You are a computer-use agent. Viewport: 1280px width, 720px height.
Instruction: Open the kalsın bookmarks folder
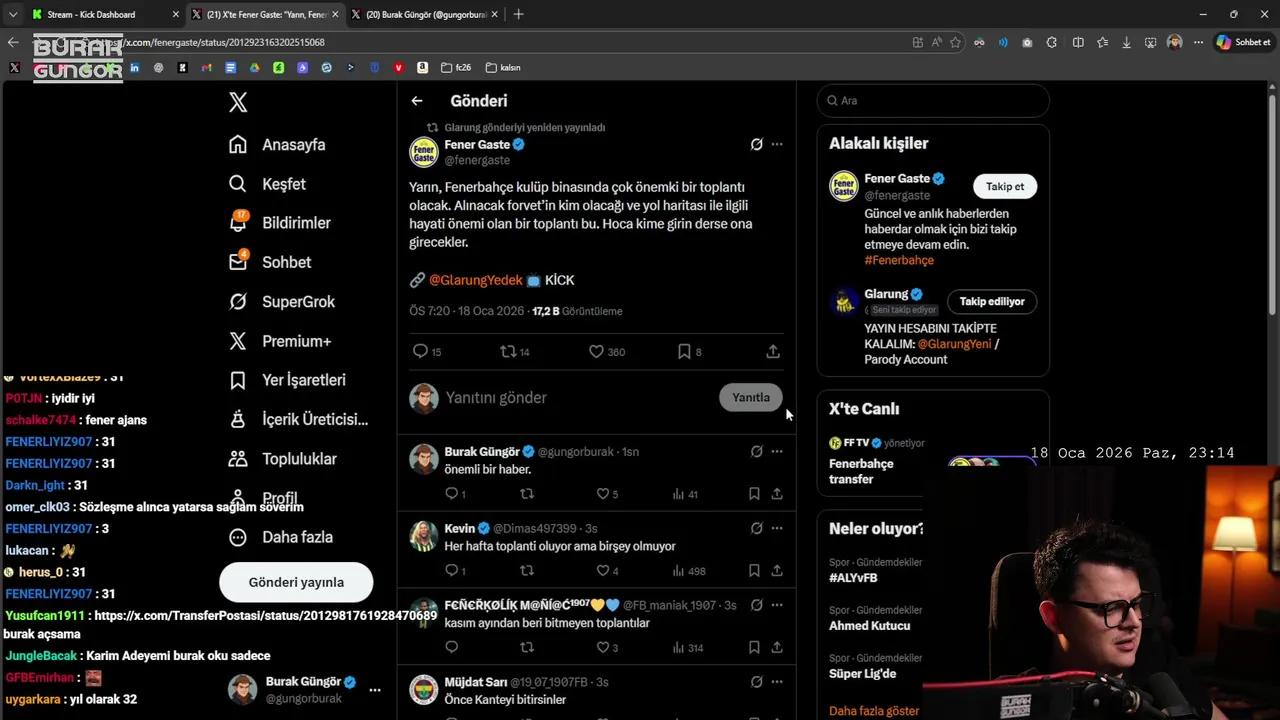coord(503,68)
